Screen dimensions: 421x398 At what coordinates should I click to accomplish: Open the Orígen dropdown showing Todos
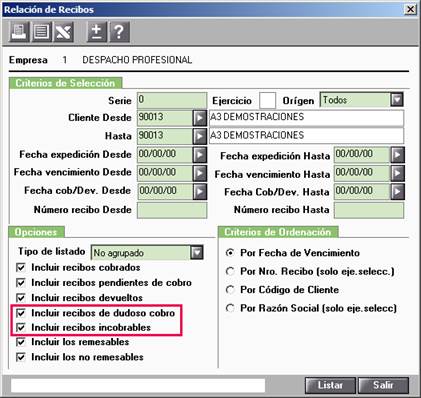point(397,100)
